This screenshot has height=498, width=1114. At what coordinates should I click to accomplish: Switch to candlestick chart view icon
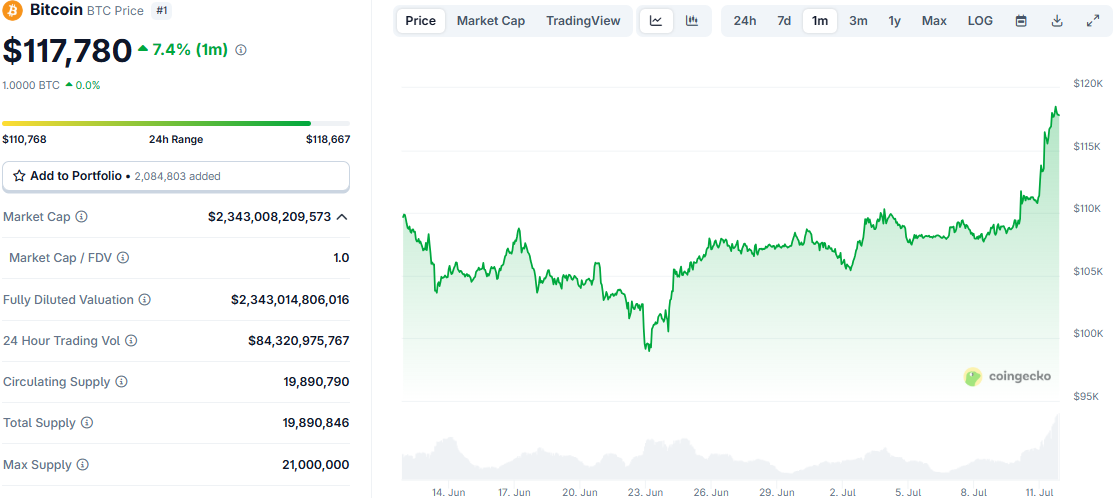(x=691, y=21)
